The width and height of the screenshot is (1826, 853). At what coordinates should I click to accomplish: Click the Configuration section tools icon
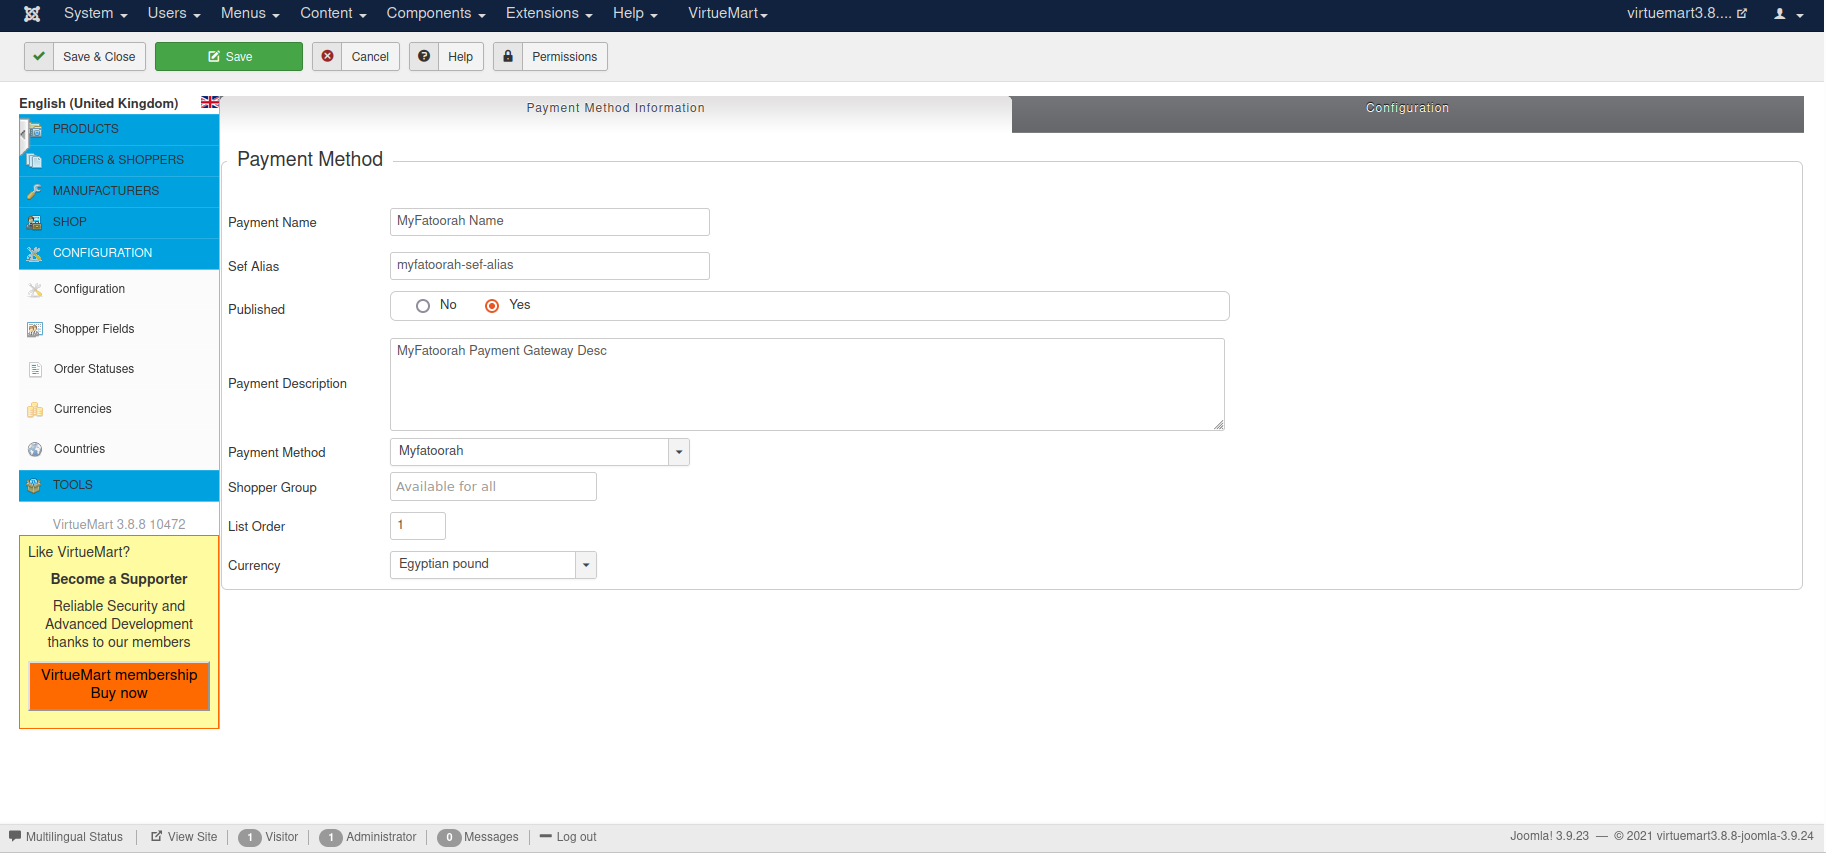[x=35, y=254]
